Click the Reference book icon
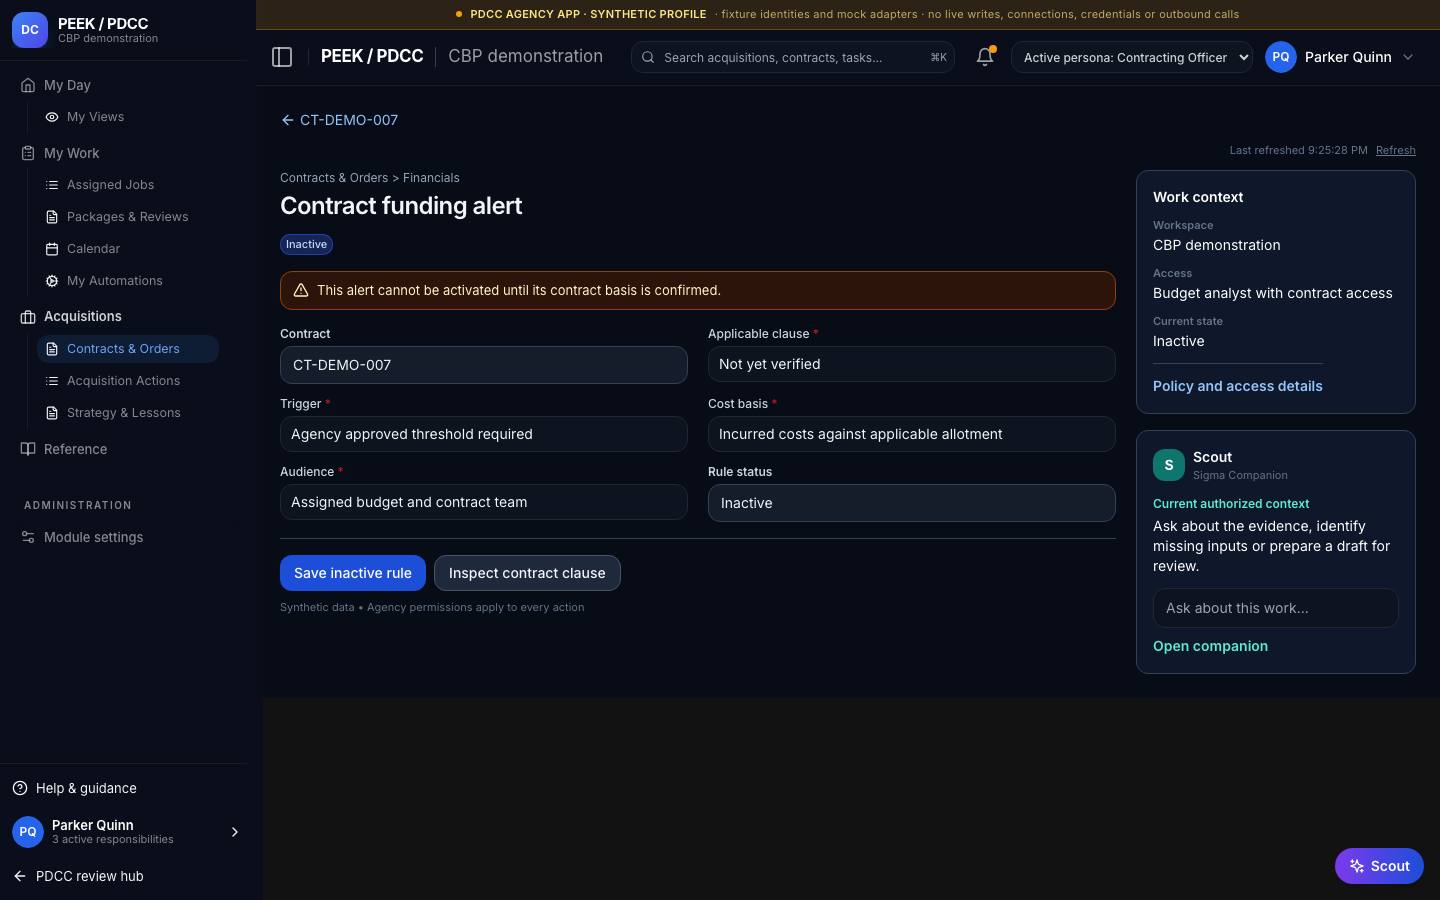This screenshot has width=1440, height=900. click(x=28, y=449)
